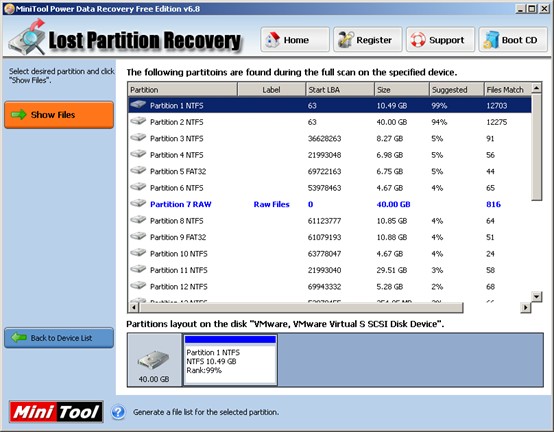Click the drive icon for Partition 2 NTFS
The image size is (554, 432).
pyautogui.click(x=138, y=121)
